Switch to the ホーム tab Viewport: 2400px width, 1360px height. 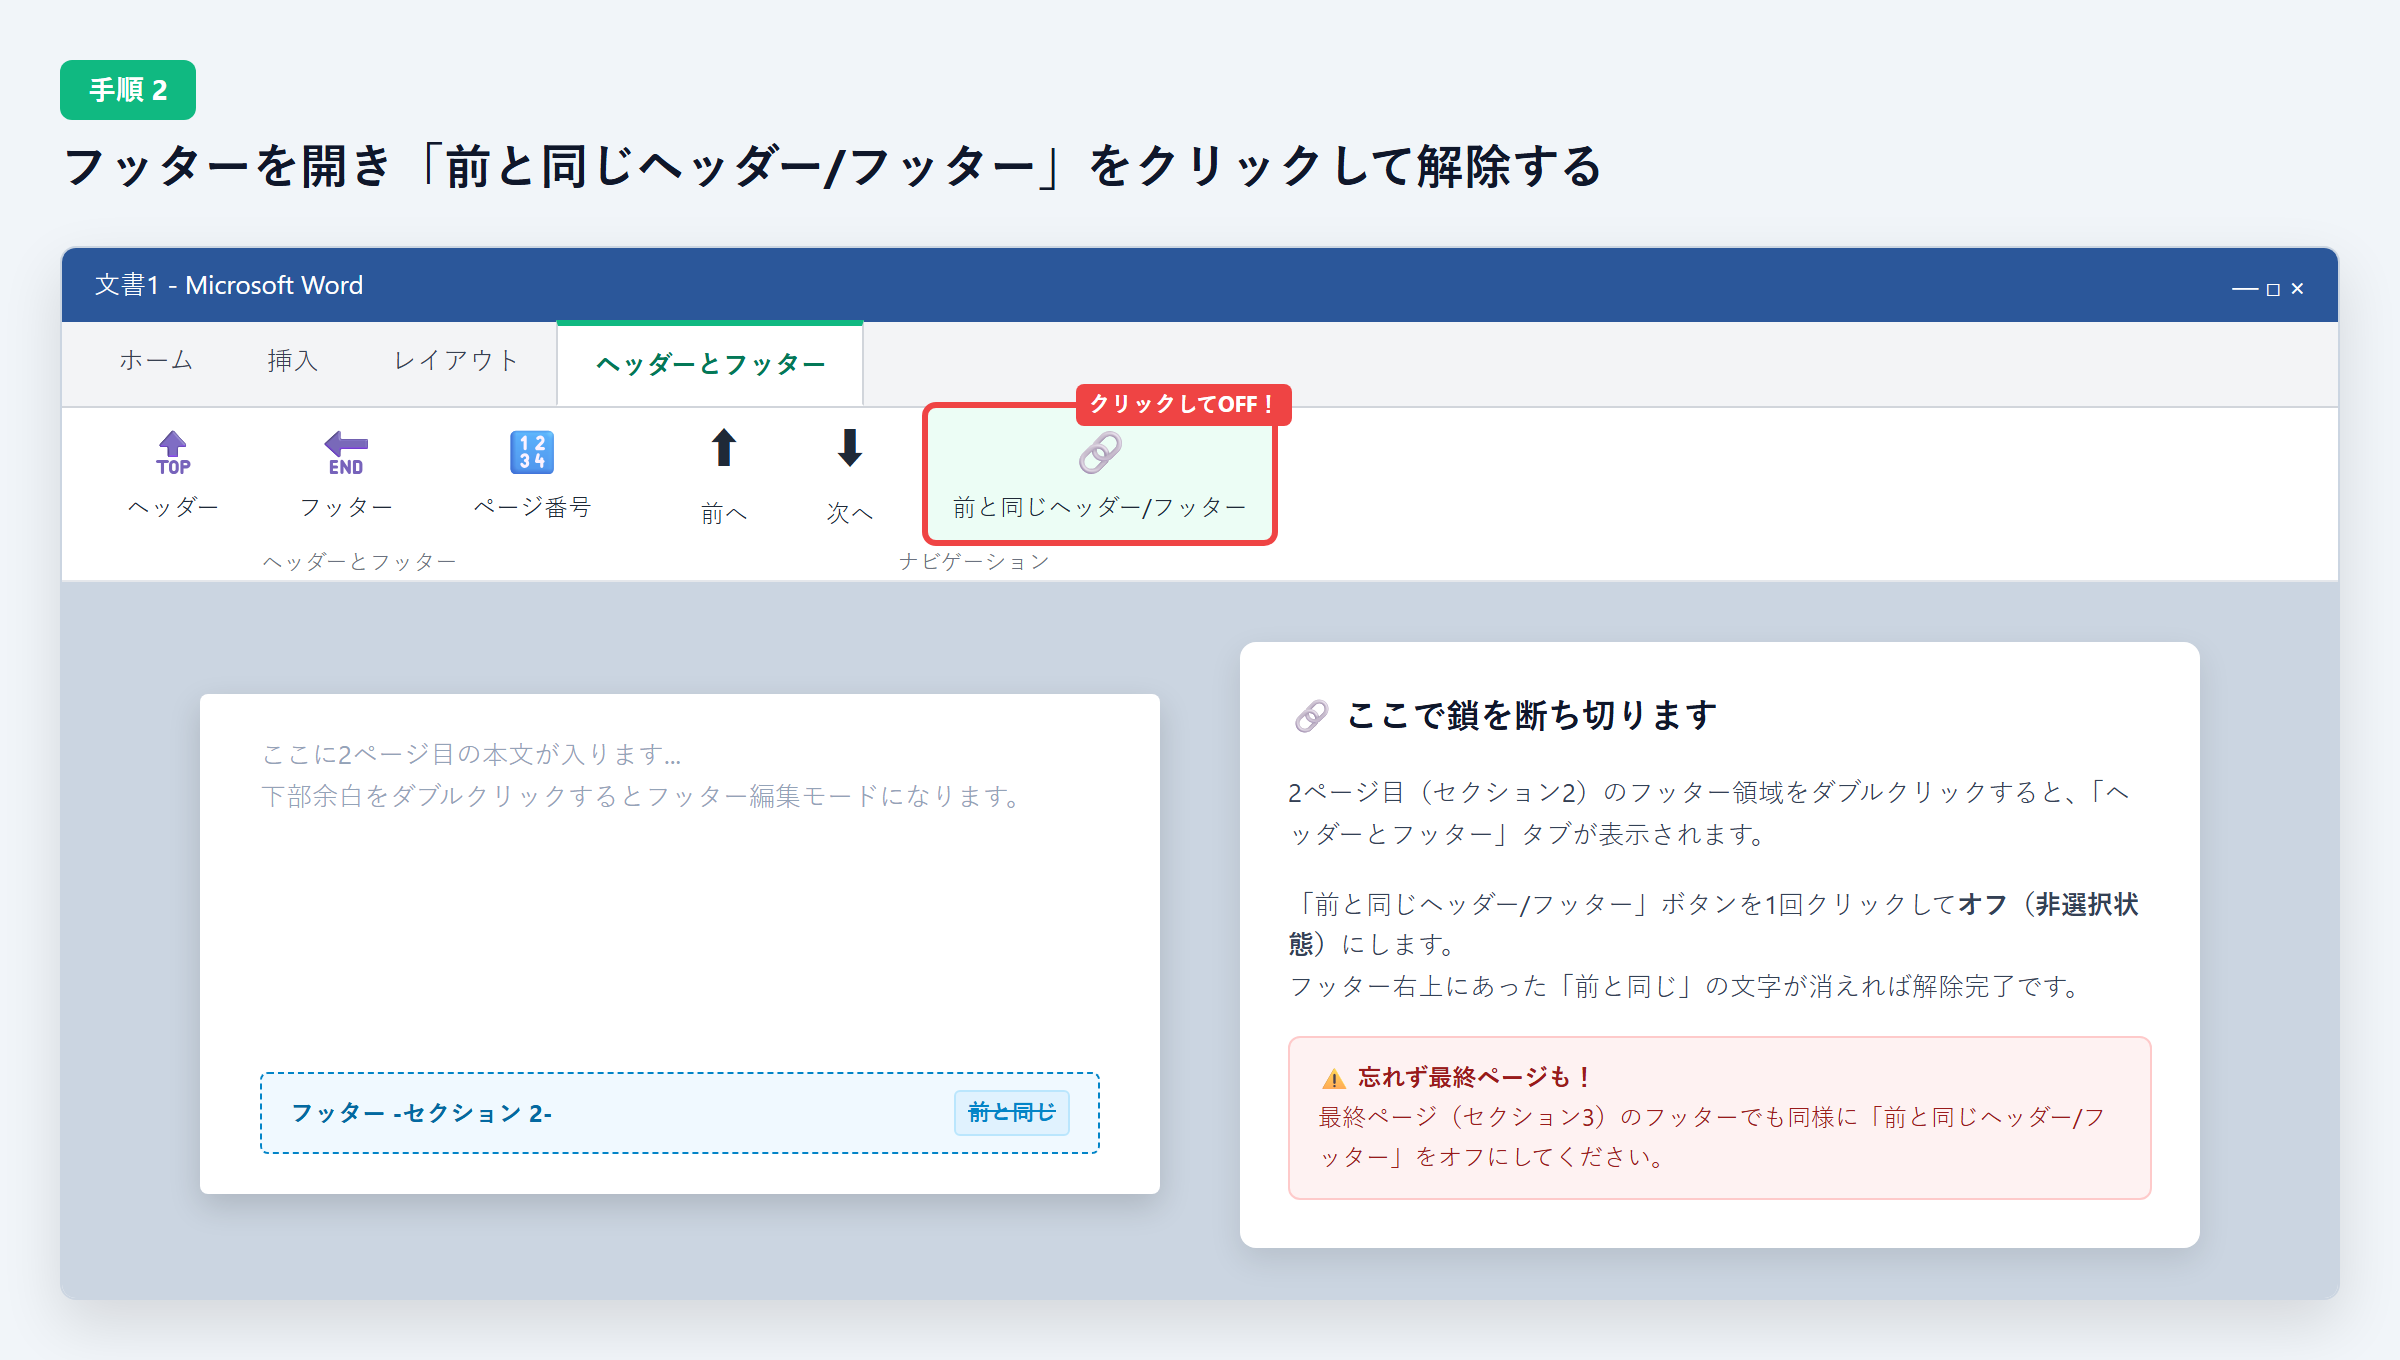point(156,361)
